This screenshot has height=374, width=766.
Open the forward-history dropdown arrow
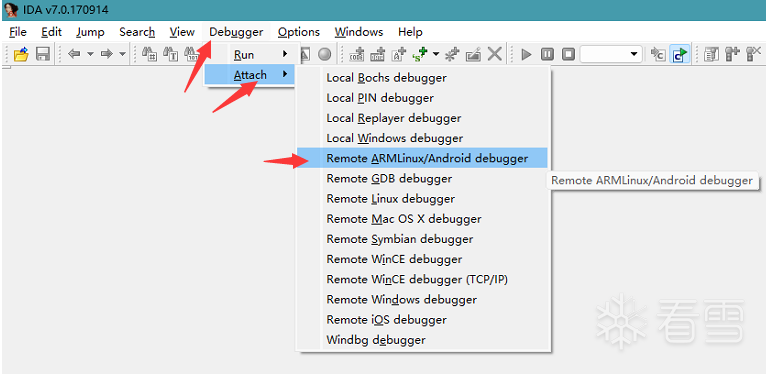point(122,54)
